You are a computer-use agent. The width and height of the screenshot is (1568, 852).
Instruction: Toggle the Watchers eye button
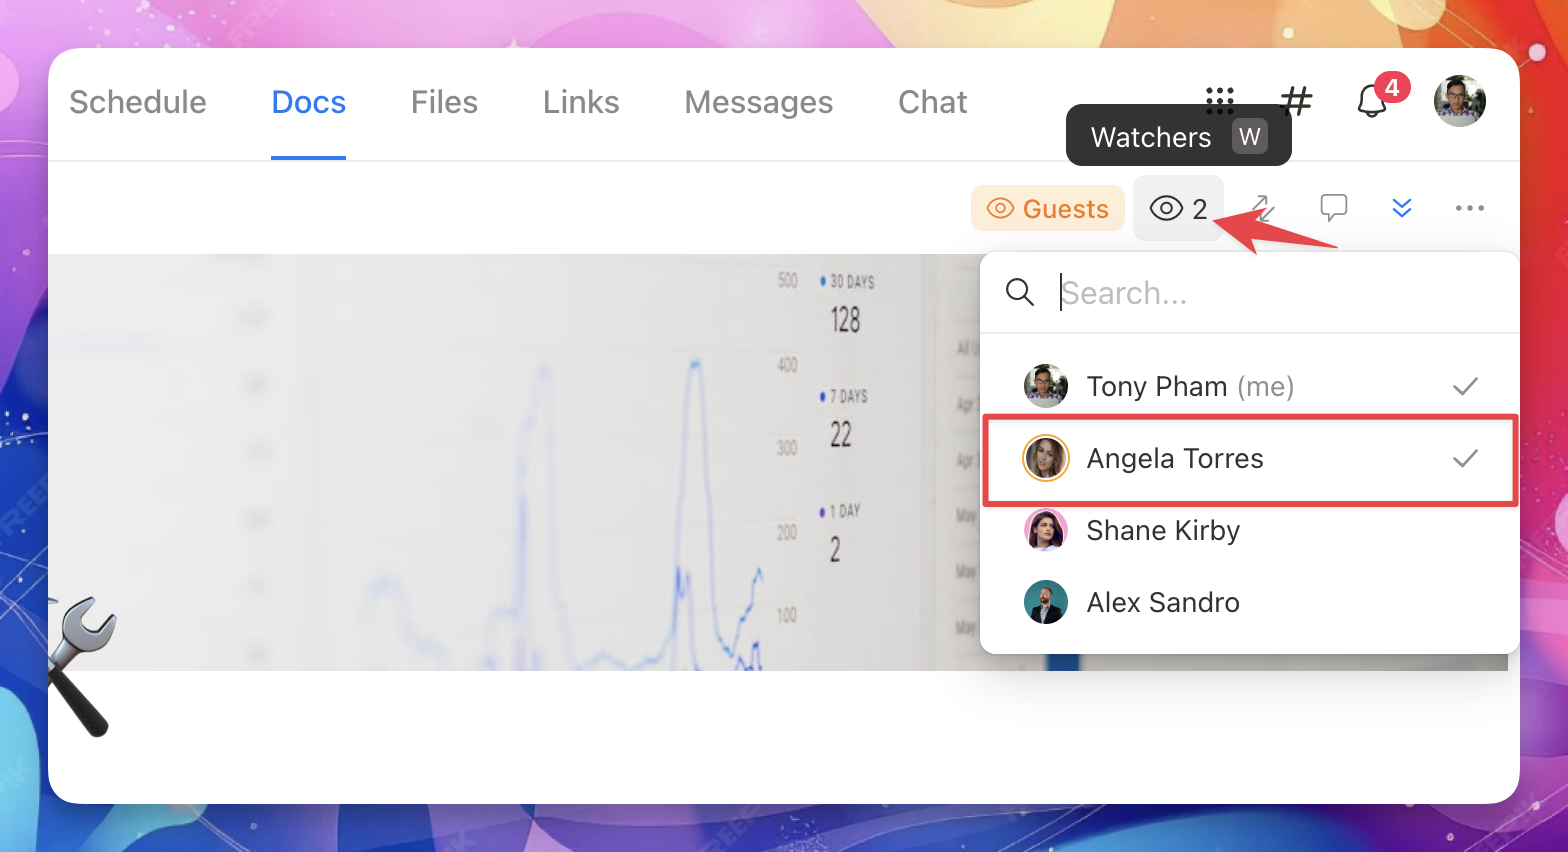coord(1178,208)
